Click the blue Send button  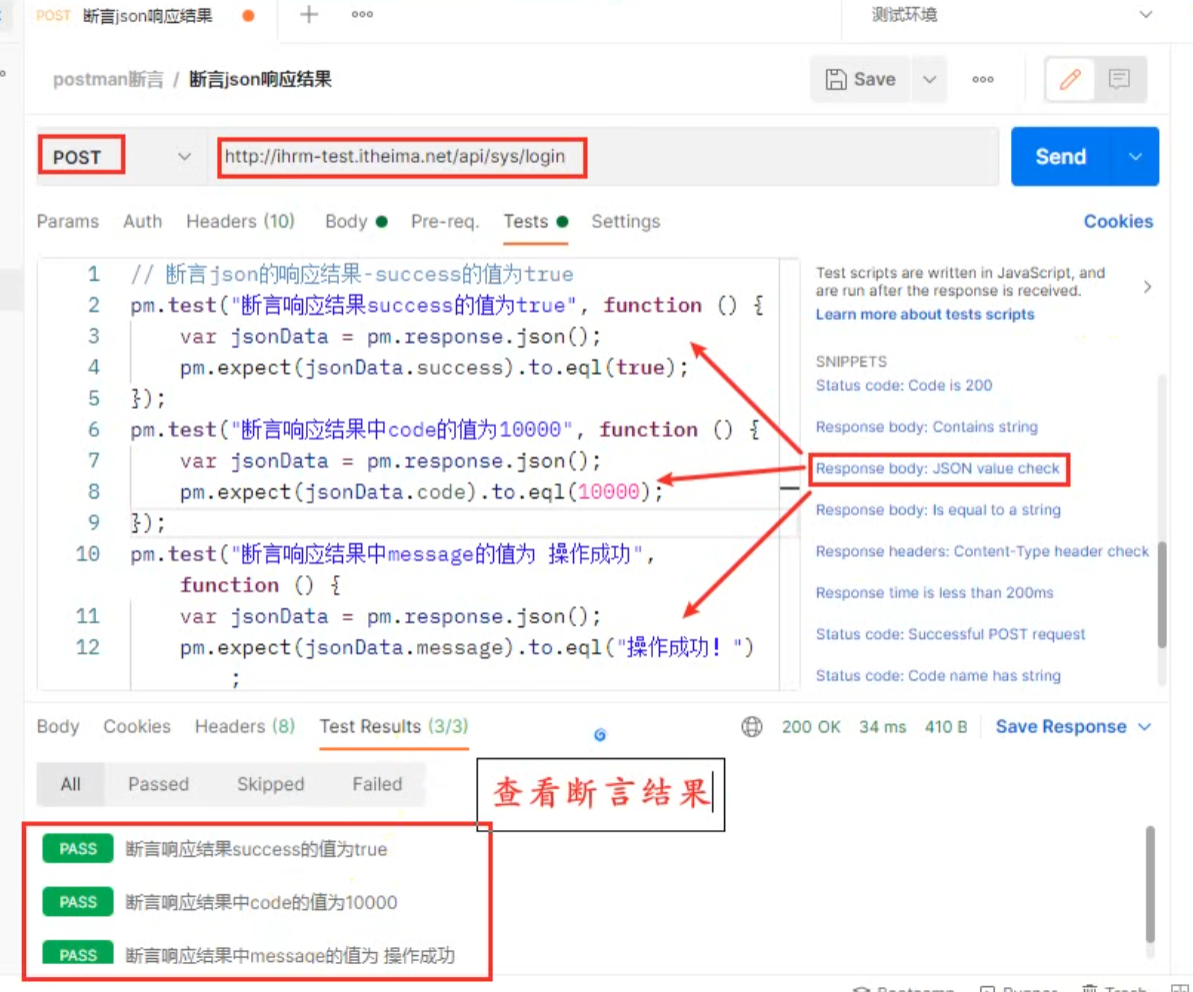(1060, 157)
